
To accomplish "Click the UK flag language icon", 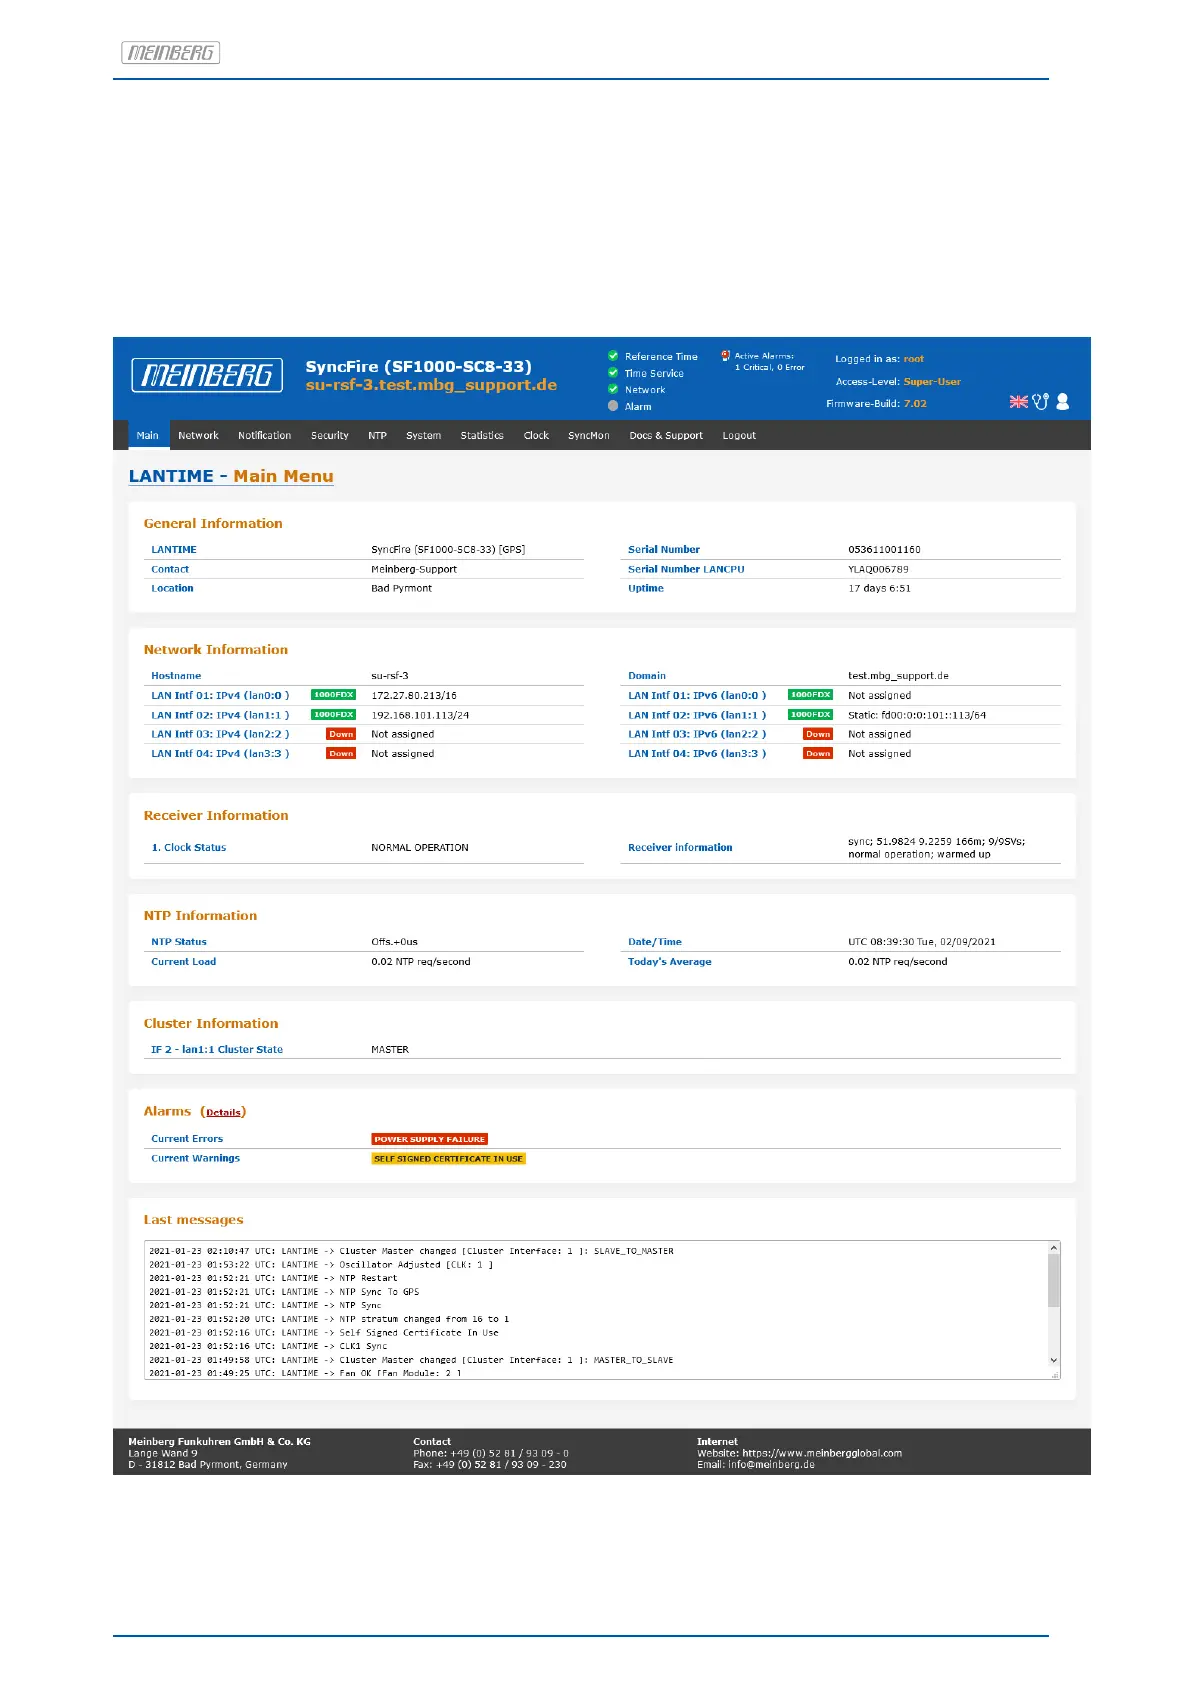I will 1018,401.
